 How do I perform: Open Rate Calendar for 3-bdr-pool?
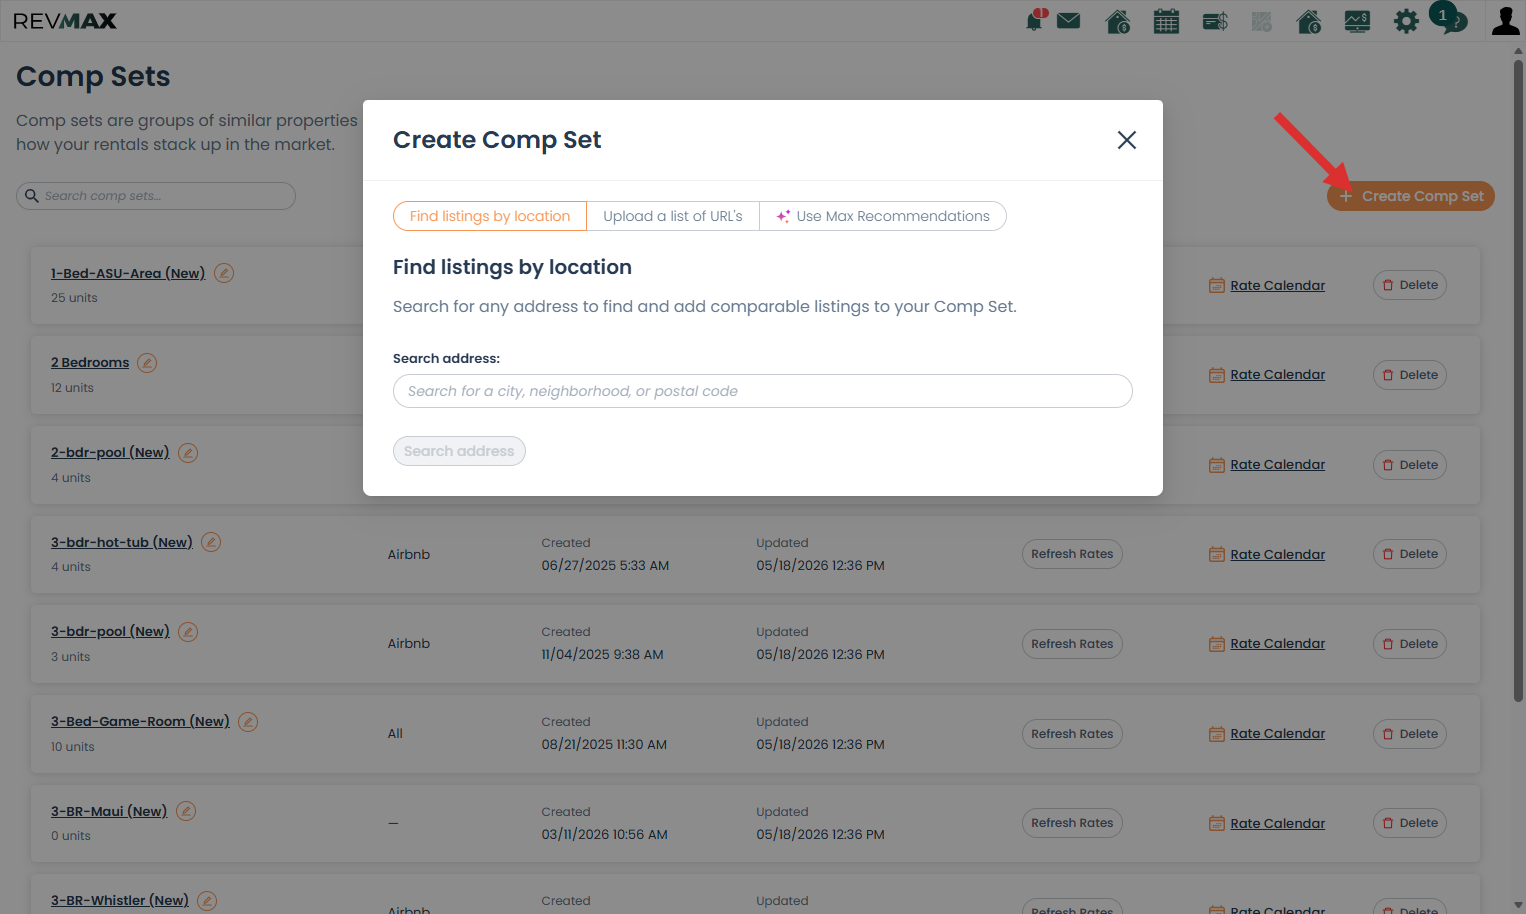coord(1267,644)
